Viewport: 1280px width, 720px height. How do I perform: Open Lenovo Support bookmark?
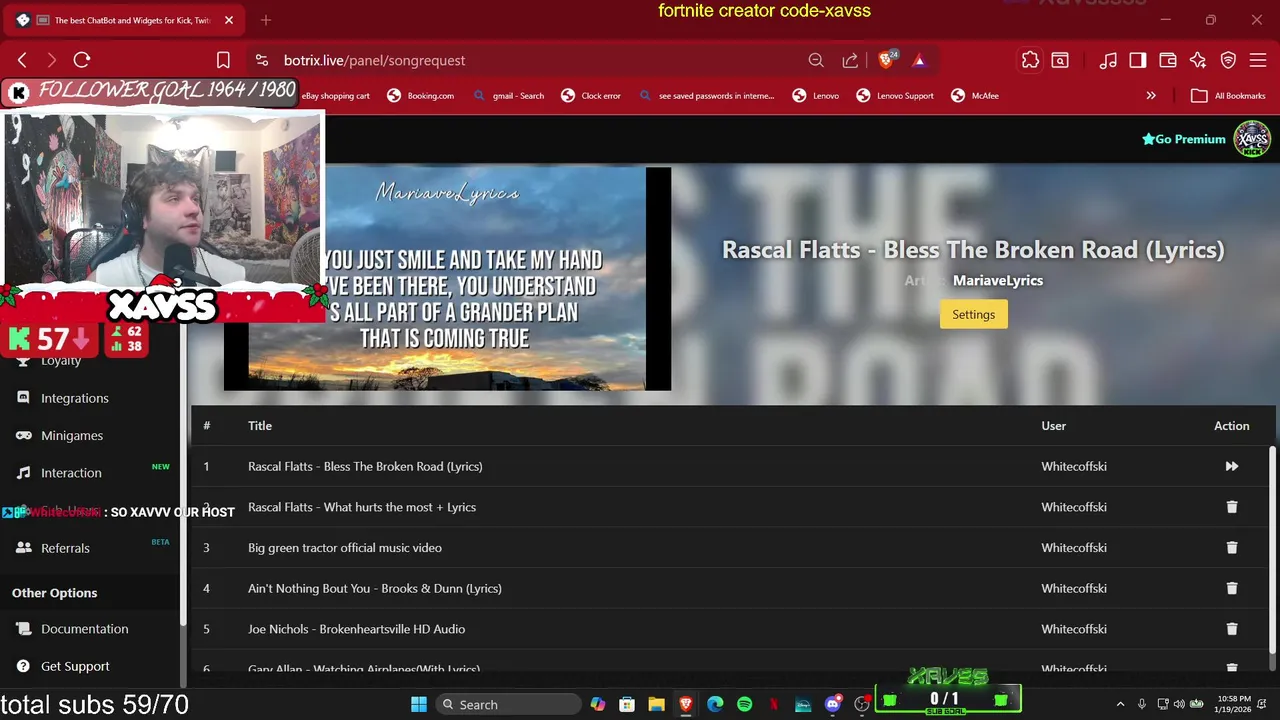coord(894,95)
